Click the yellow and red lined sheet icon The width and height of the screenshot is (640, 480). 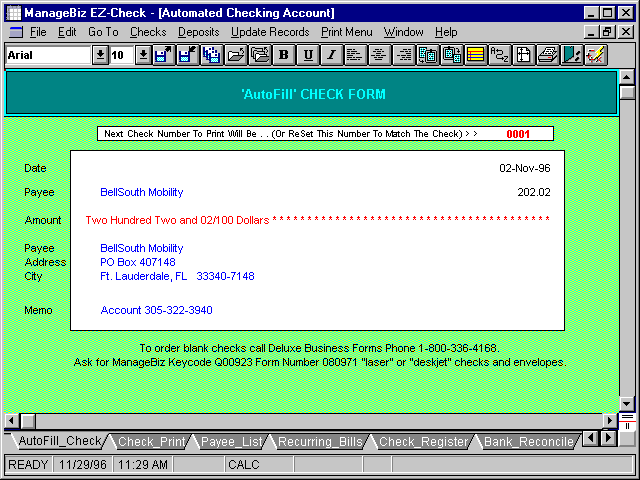[475, 55]
